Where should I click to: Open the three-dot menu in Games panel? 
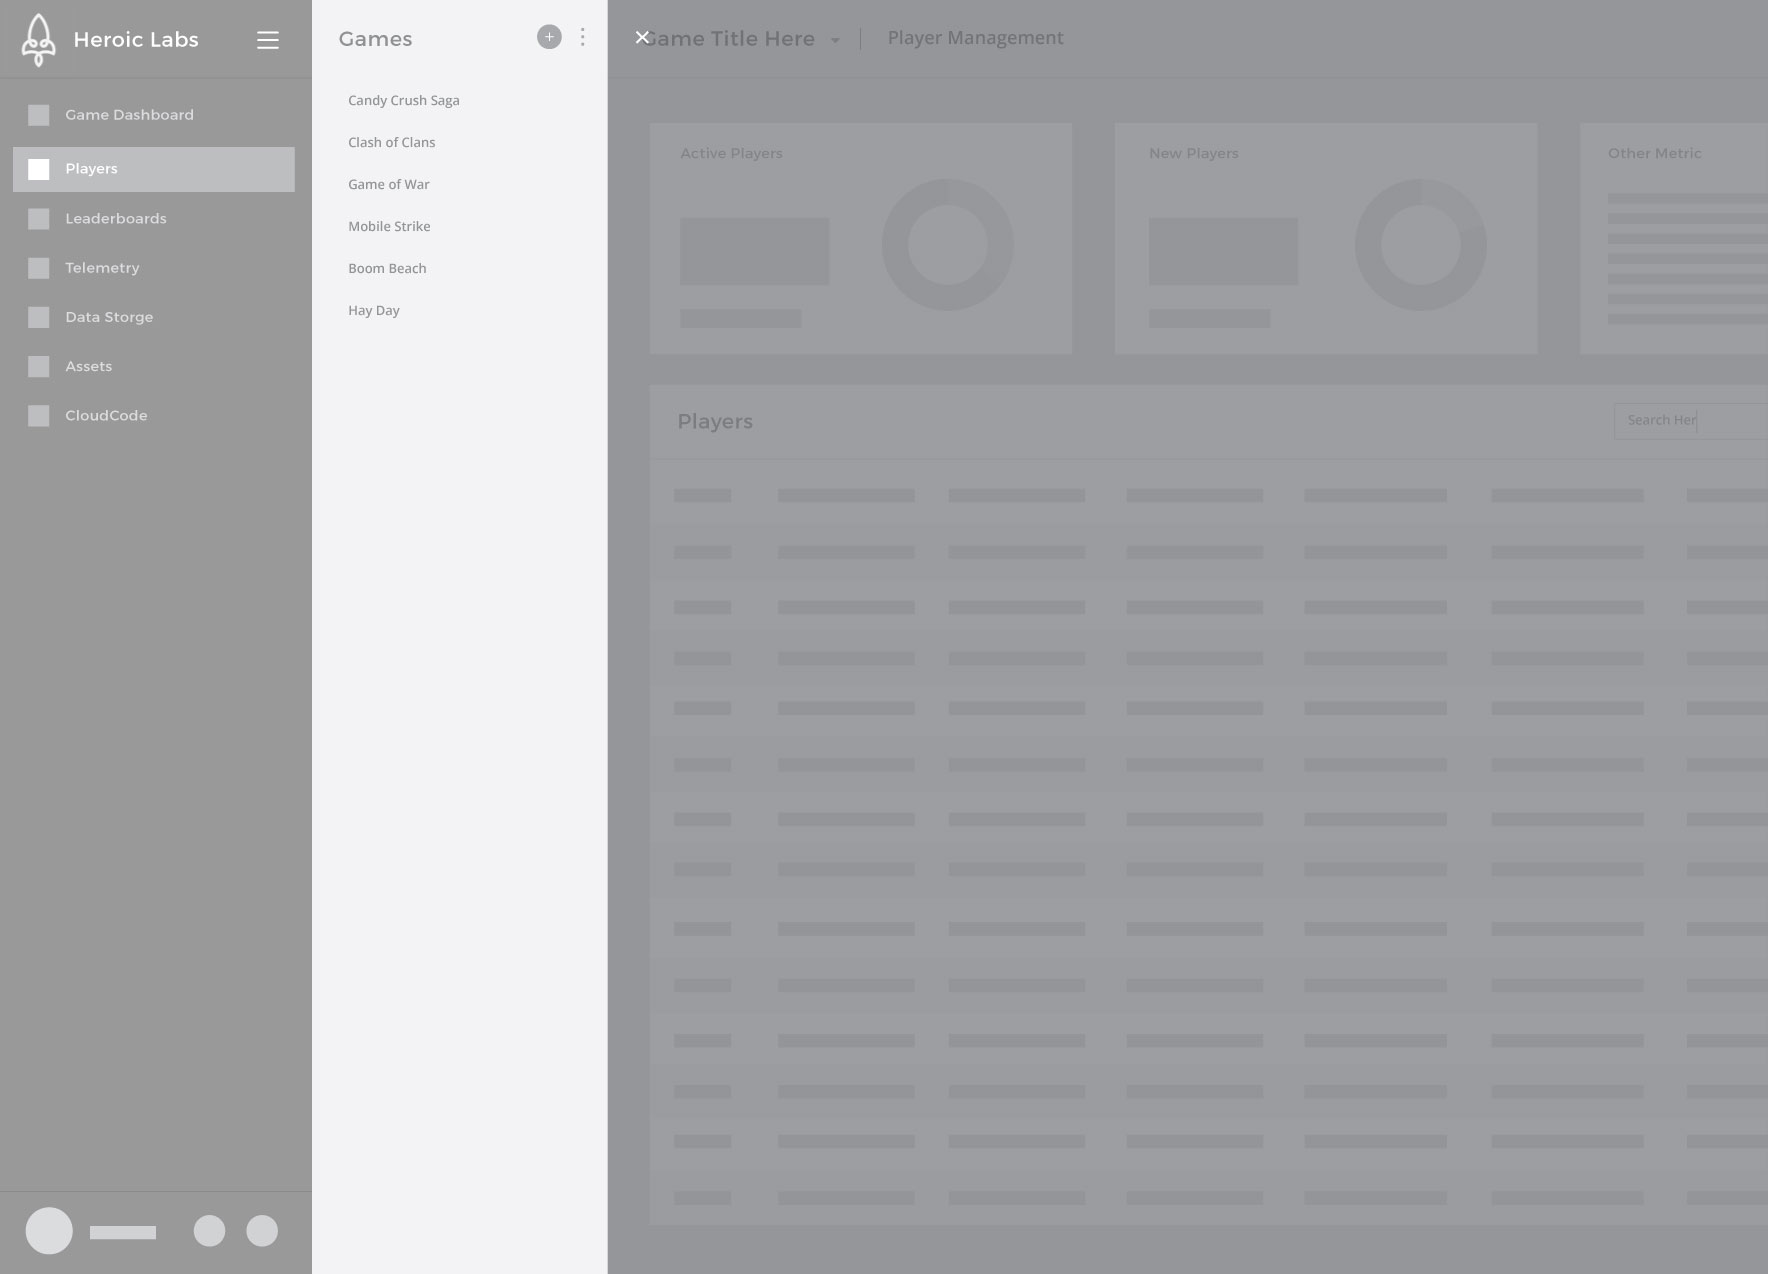[582, 37]
